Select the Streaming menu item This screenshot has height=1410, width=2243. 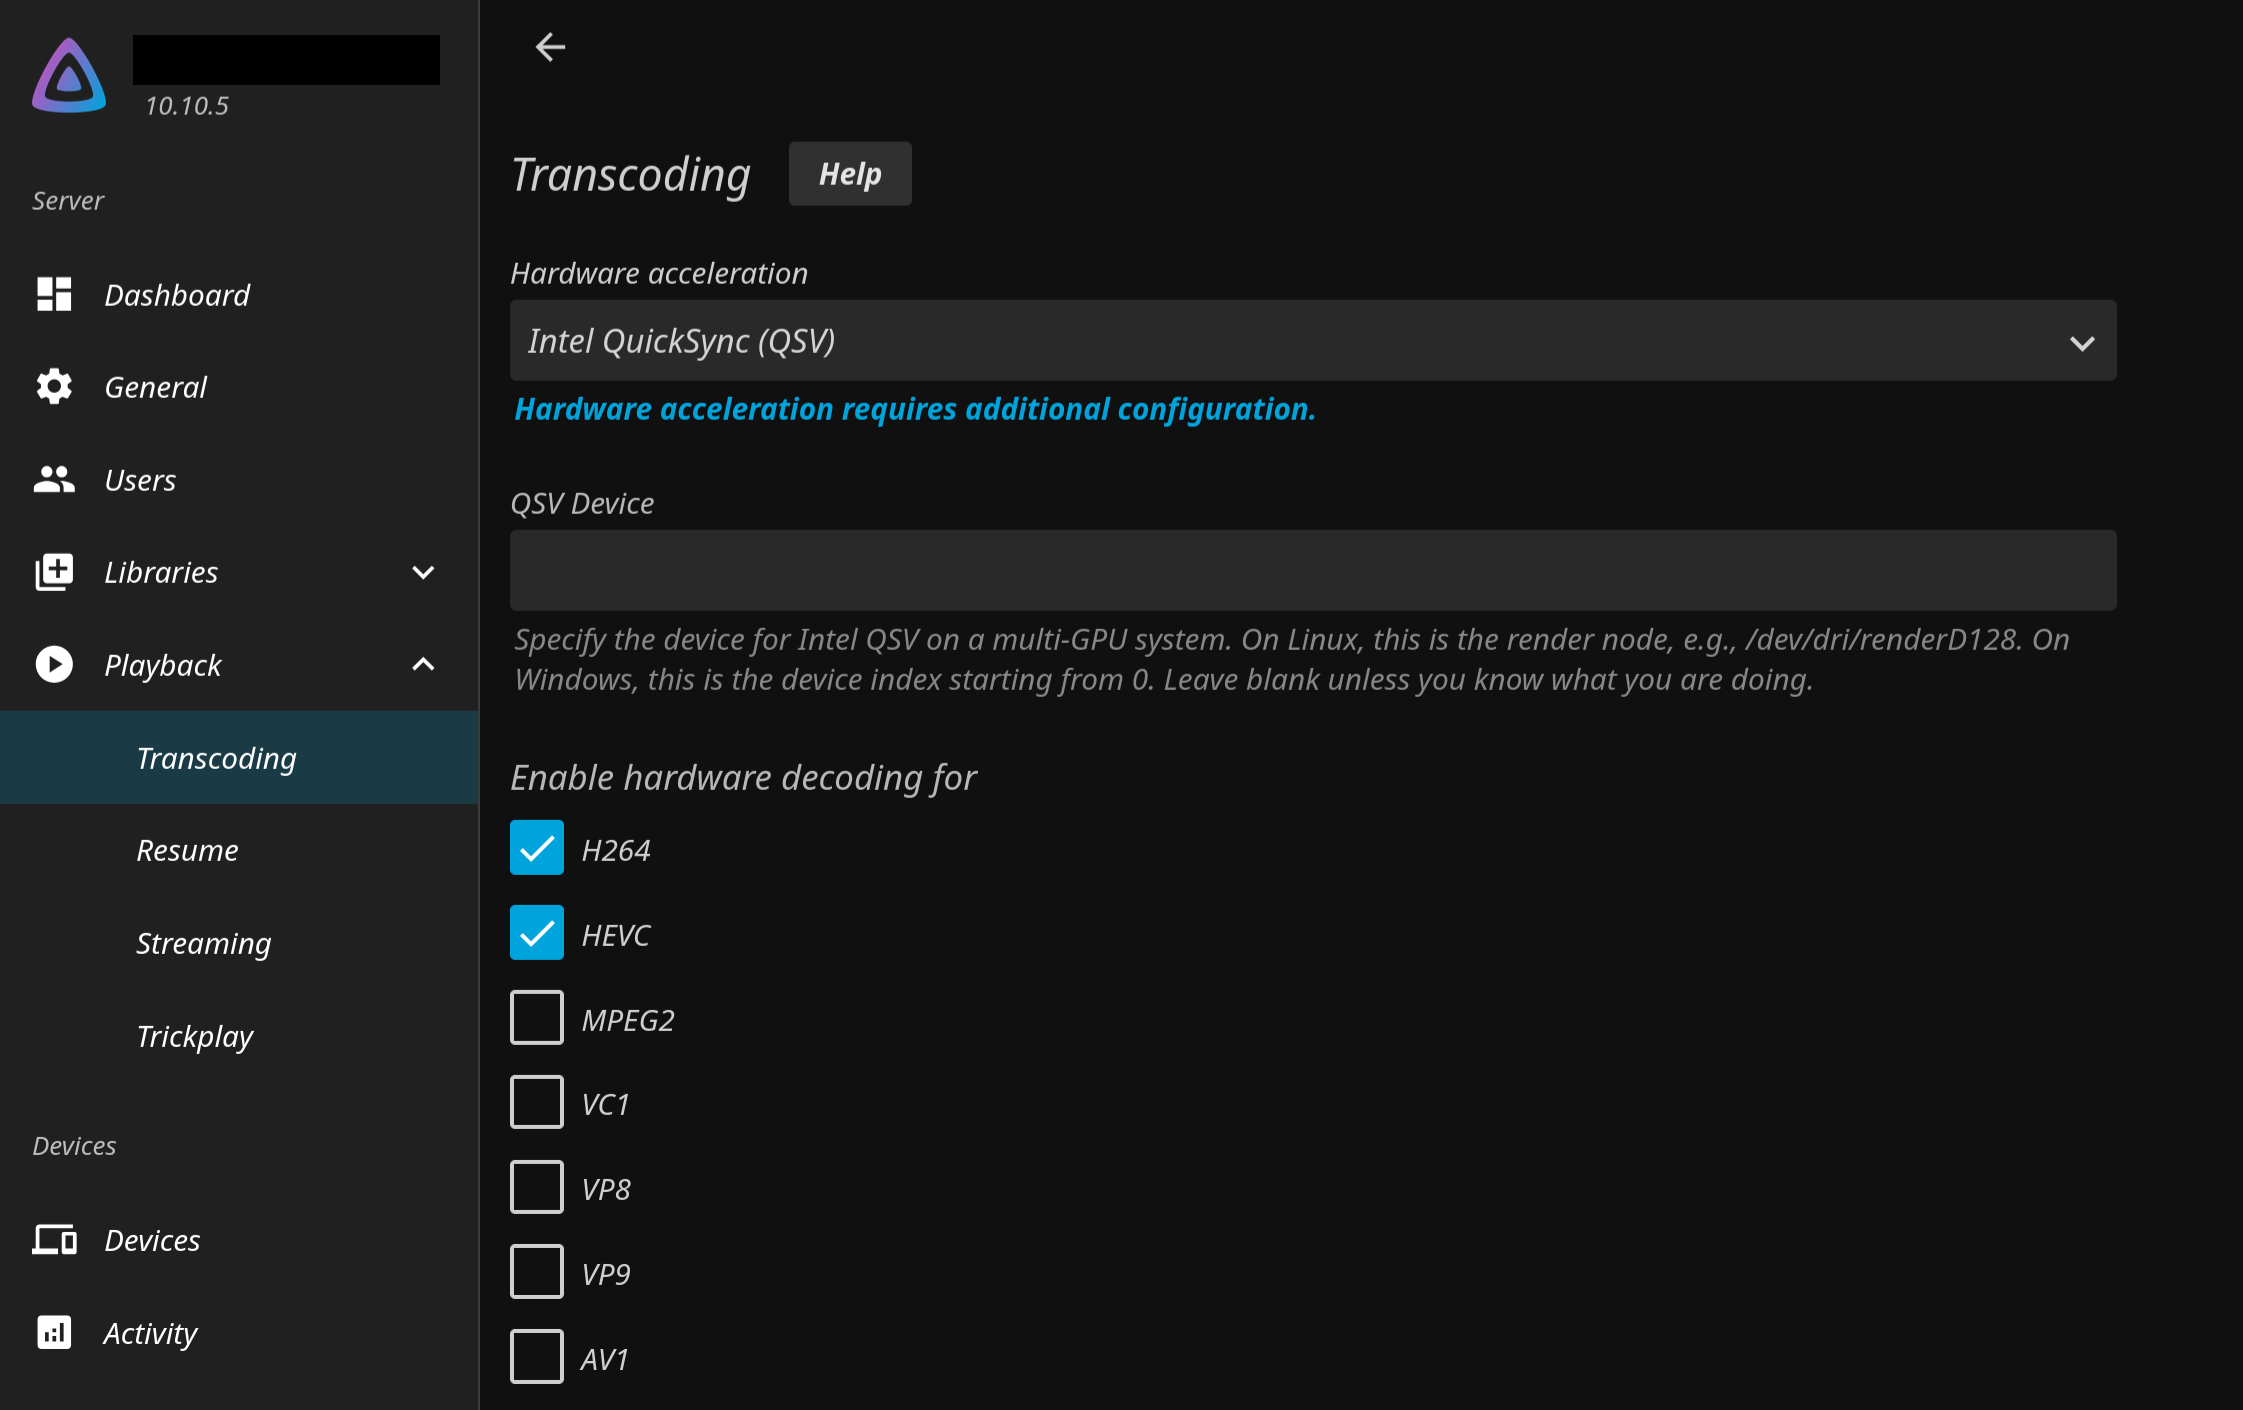point(204,943)
